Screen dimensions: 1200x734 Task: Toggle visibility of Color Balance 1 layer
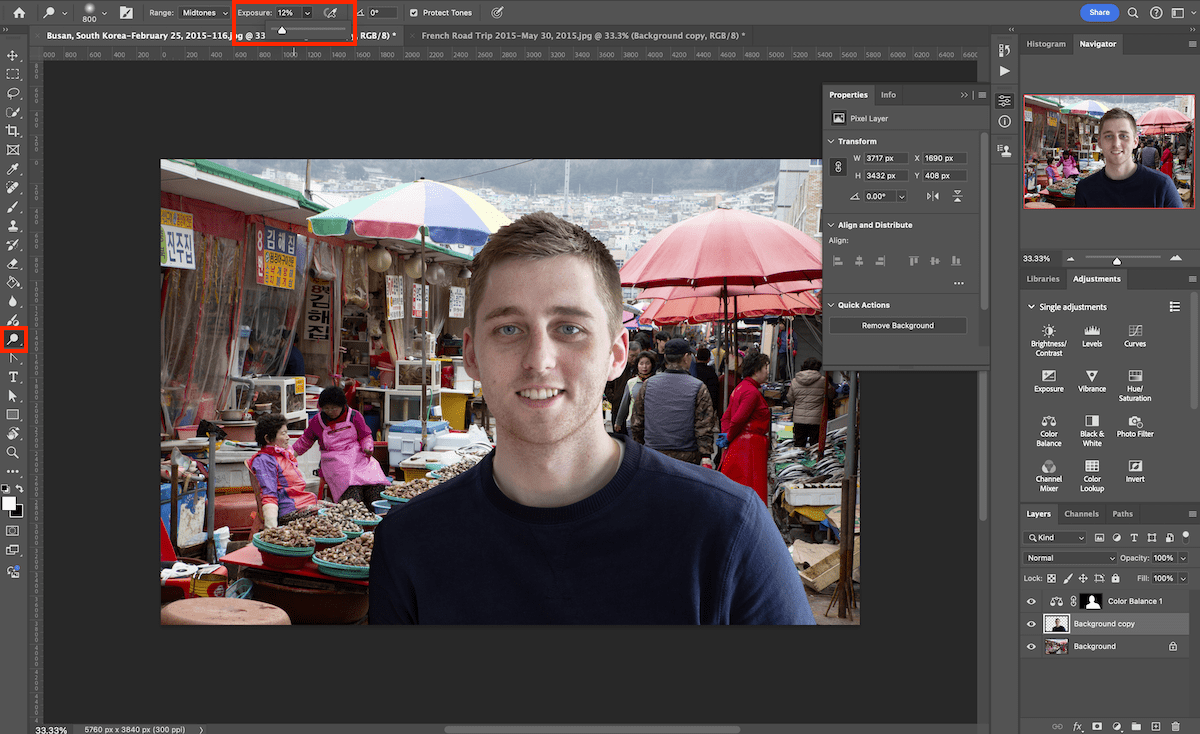(x=1031, y=601)
